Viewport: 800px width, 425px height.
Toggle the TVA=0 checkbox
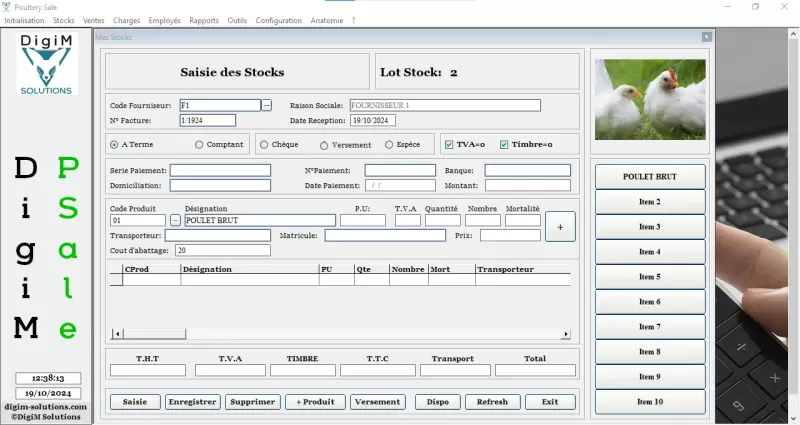tap(449, 144)
